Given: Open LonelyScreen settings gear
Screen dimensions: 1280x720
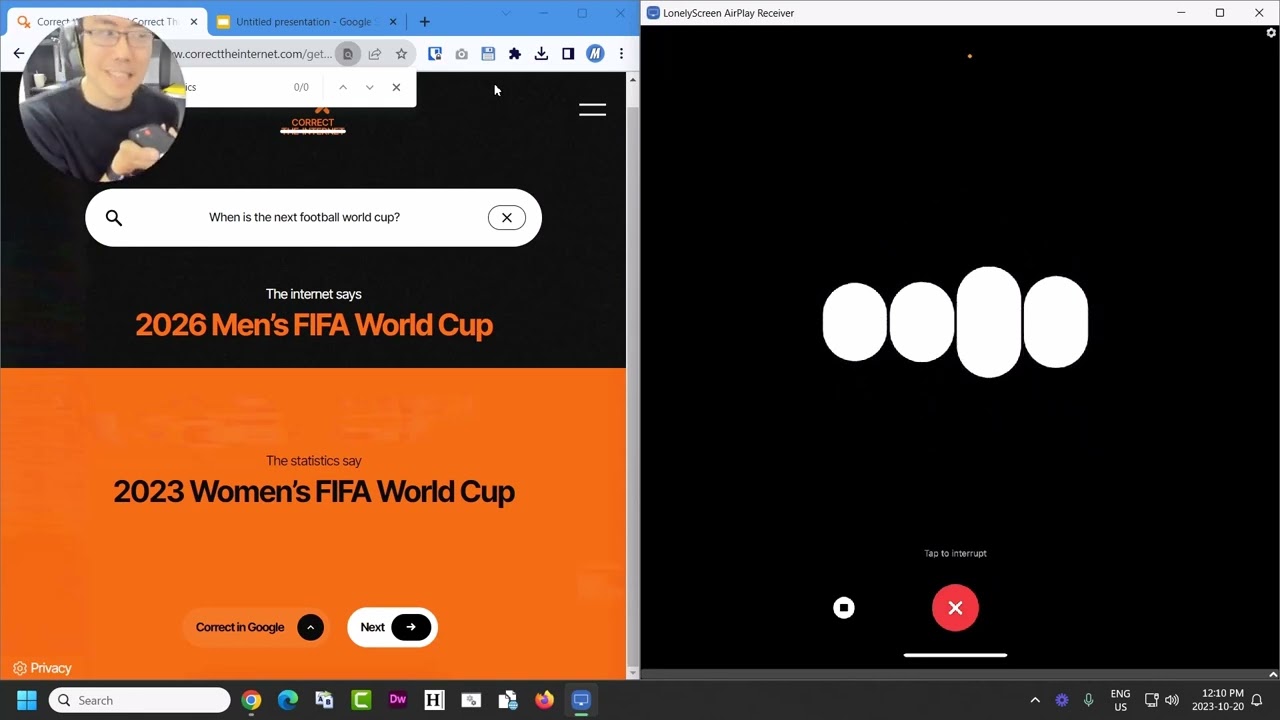Looking at the screenshot, I should 1272,33.
